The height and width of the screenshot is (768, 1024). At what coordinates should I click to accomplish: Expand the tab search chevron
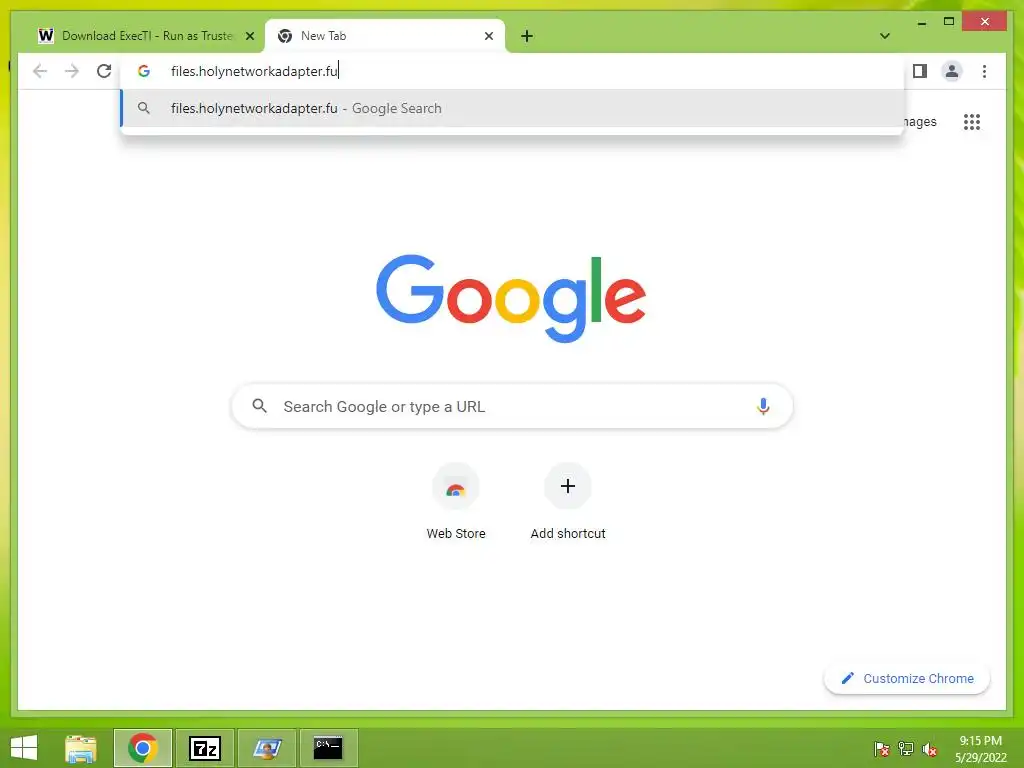pos(884,36)
